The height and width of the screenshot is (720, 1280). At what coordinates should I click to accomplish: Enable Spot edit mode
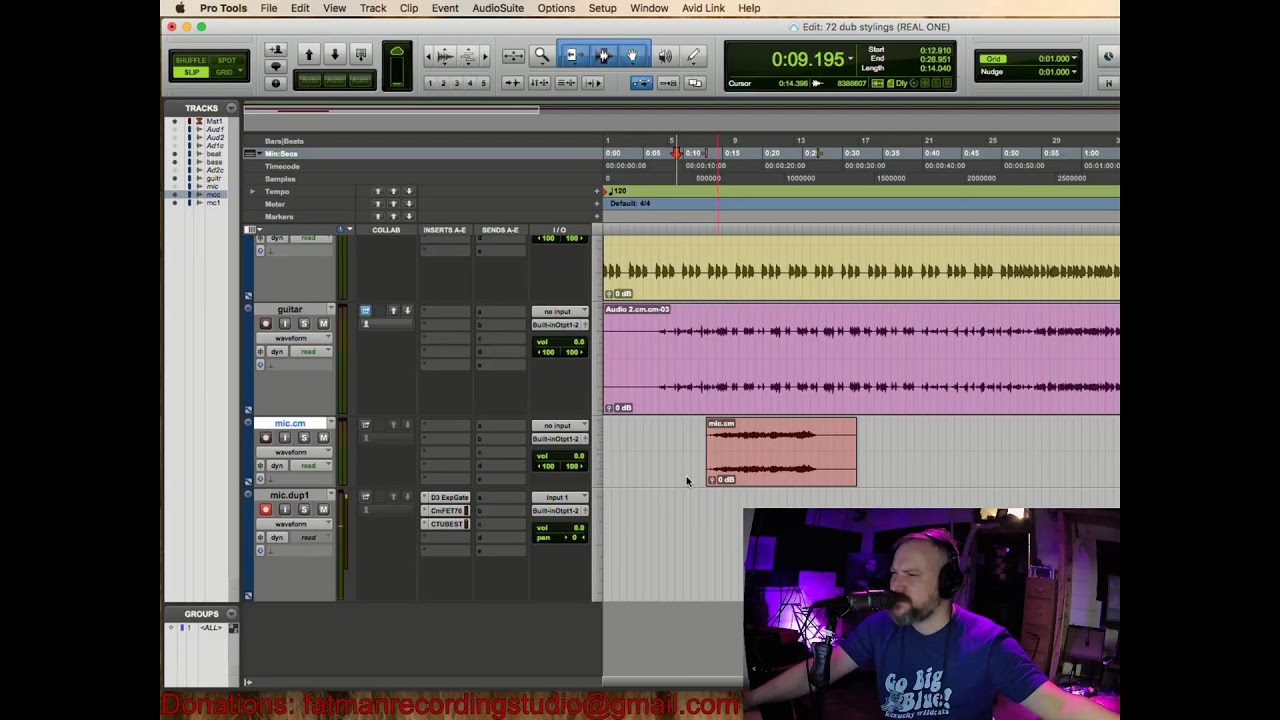226,60
